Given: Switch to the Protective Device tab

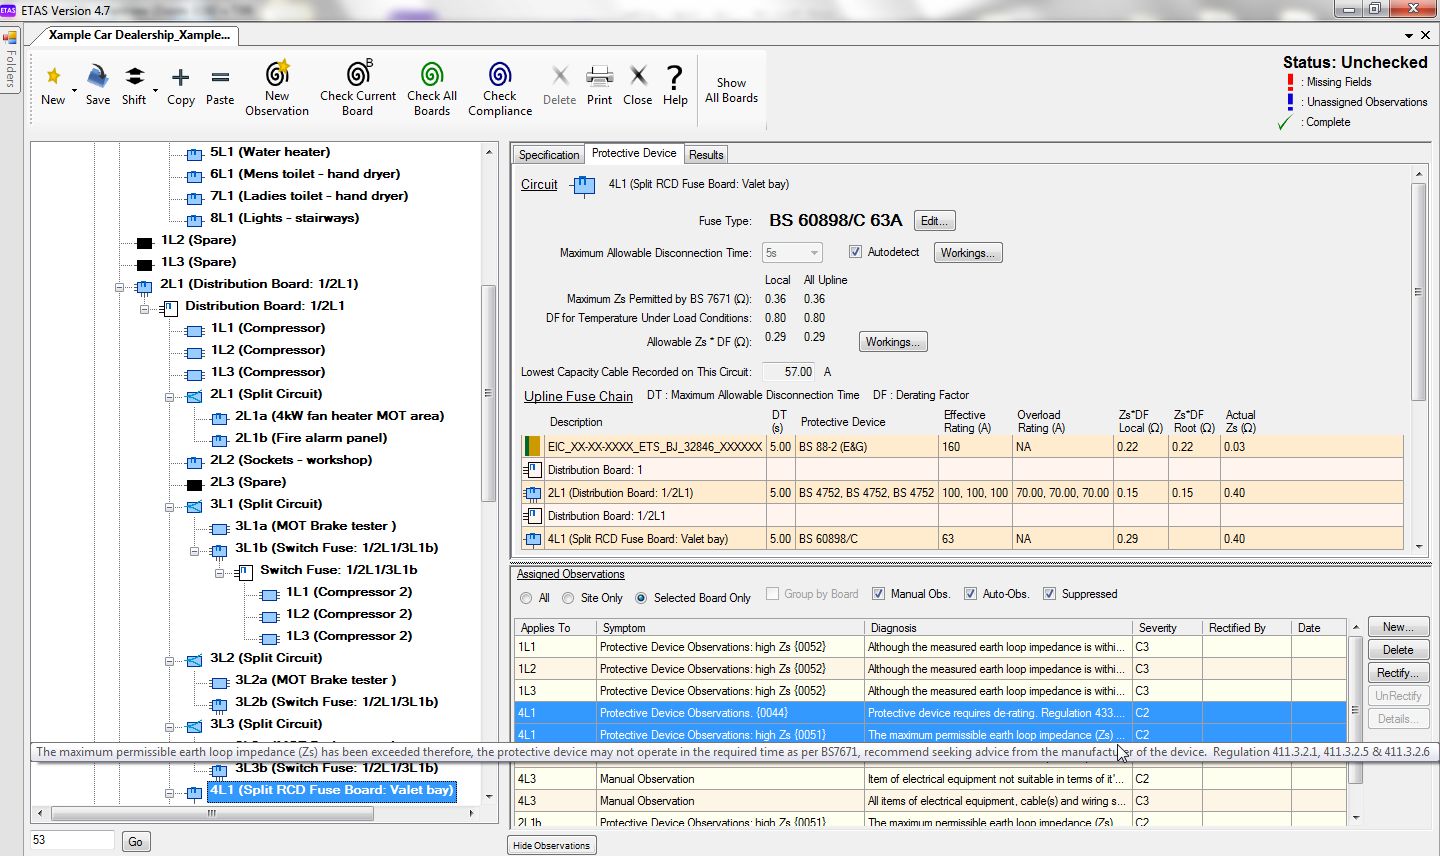Looking at the screenshot, I should point(634,153).
